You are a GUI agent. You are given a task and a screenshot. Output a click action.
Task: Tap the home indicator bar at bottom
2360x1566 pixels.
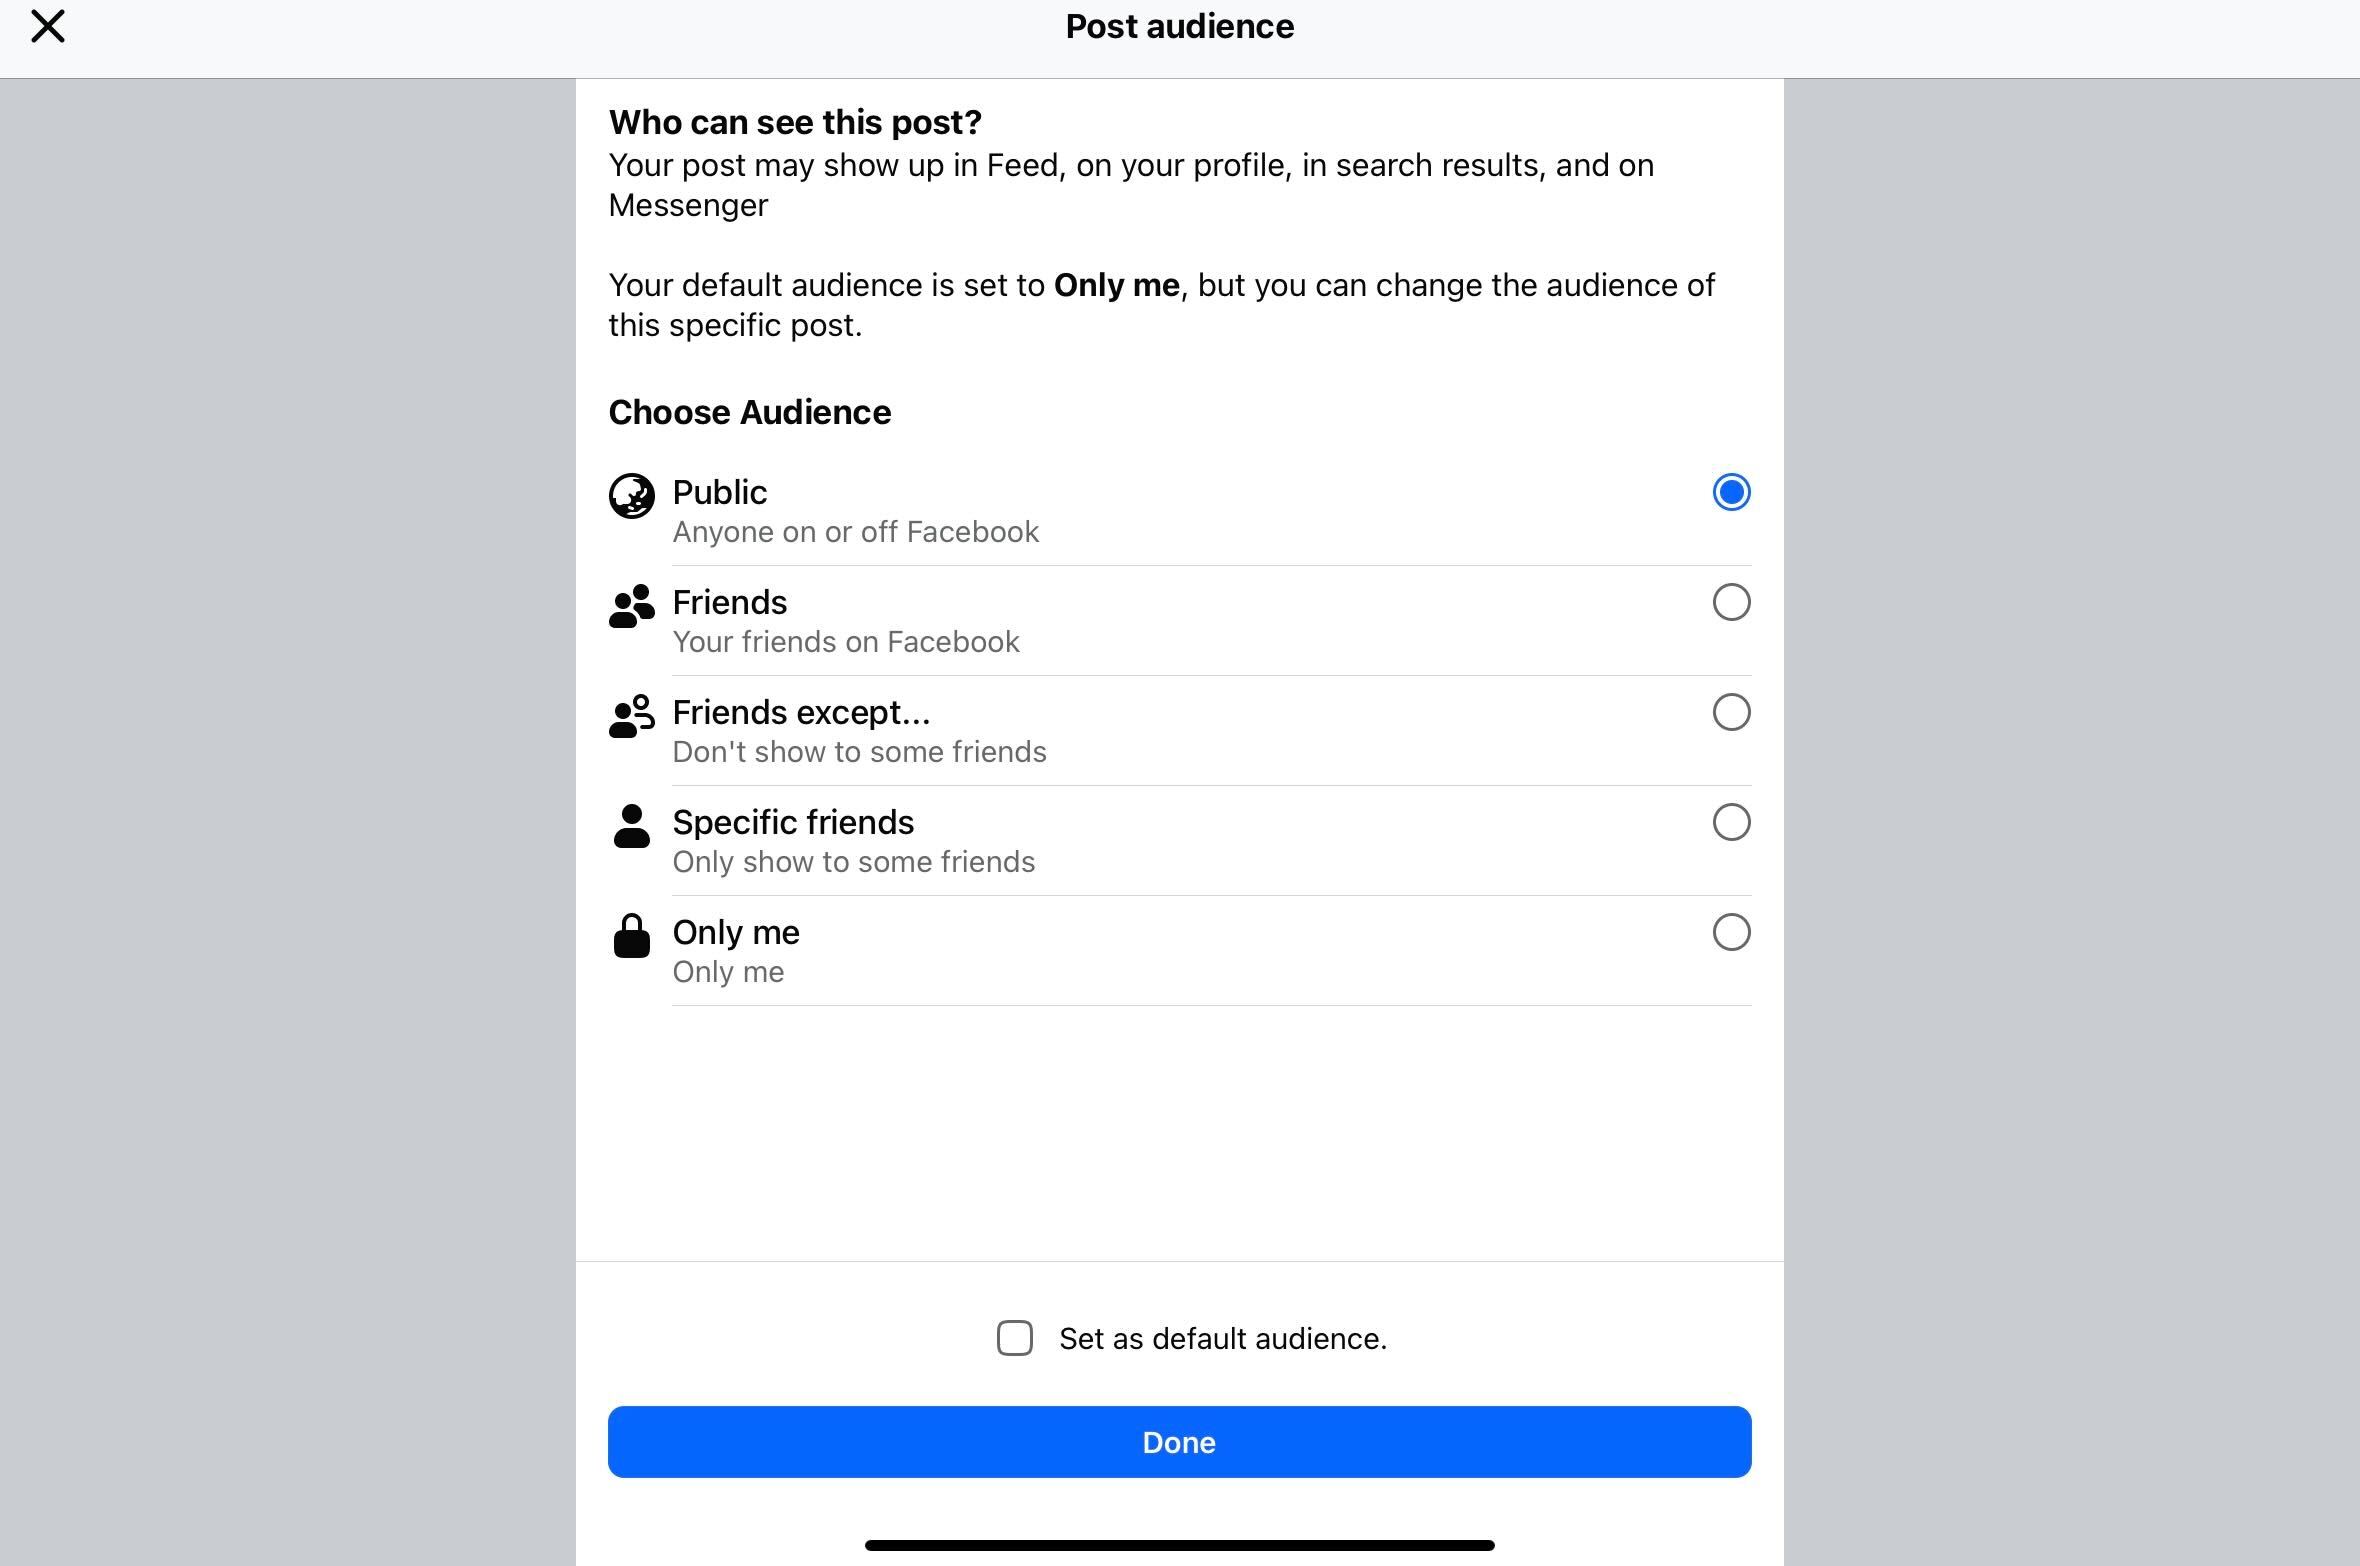[1180, 1545]
